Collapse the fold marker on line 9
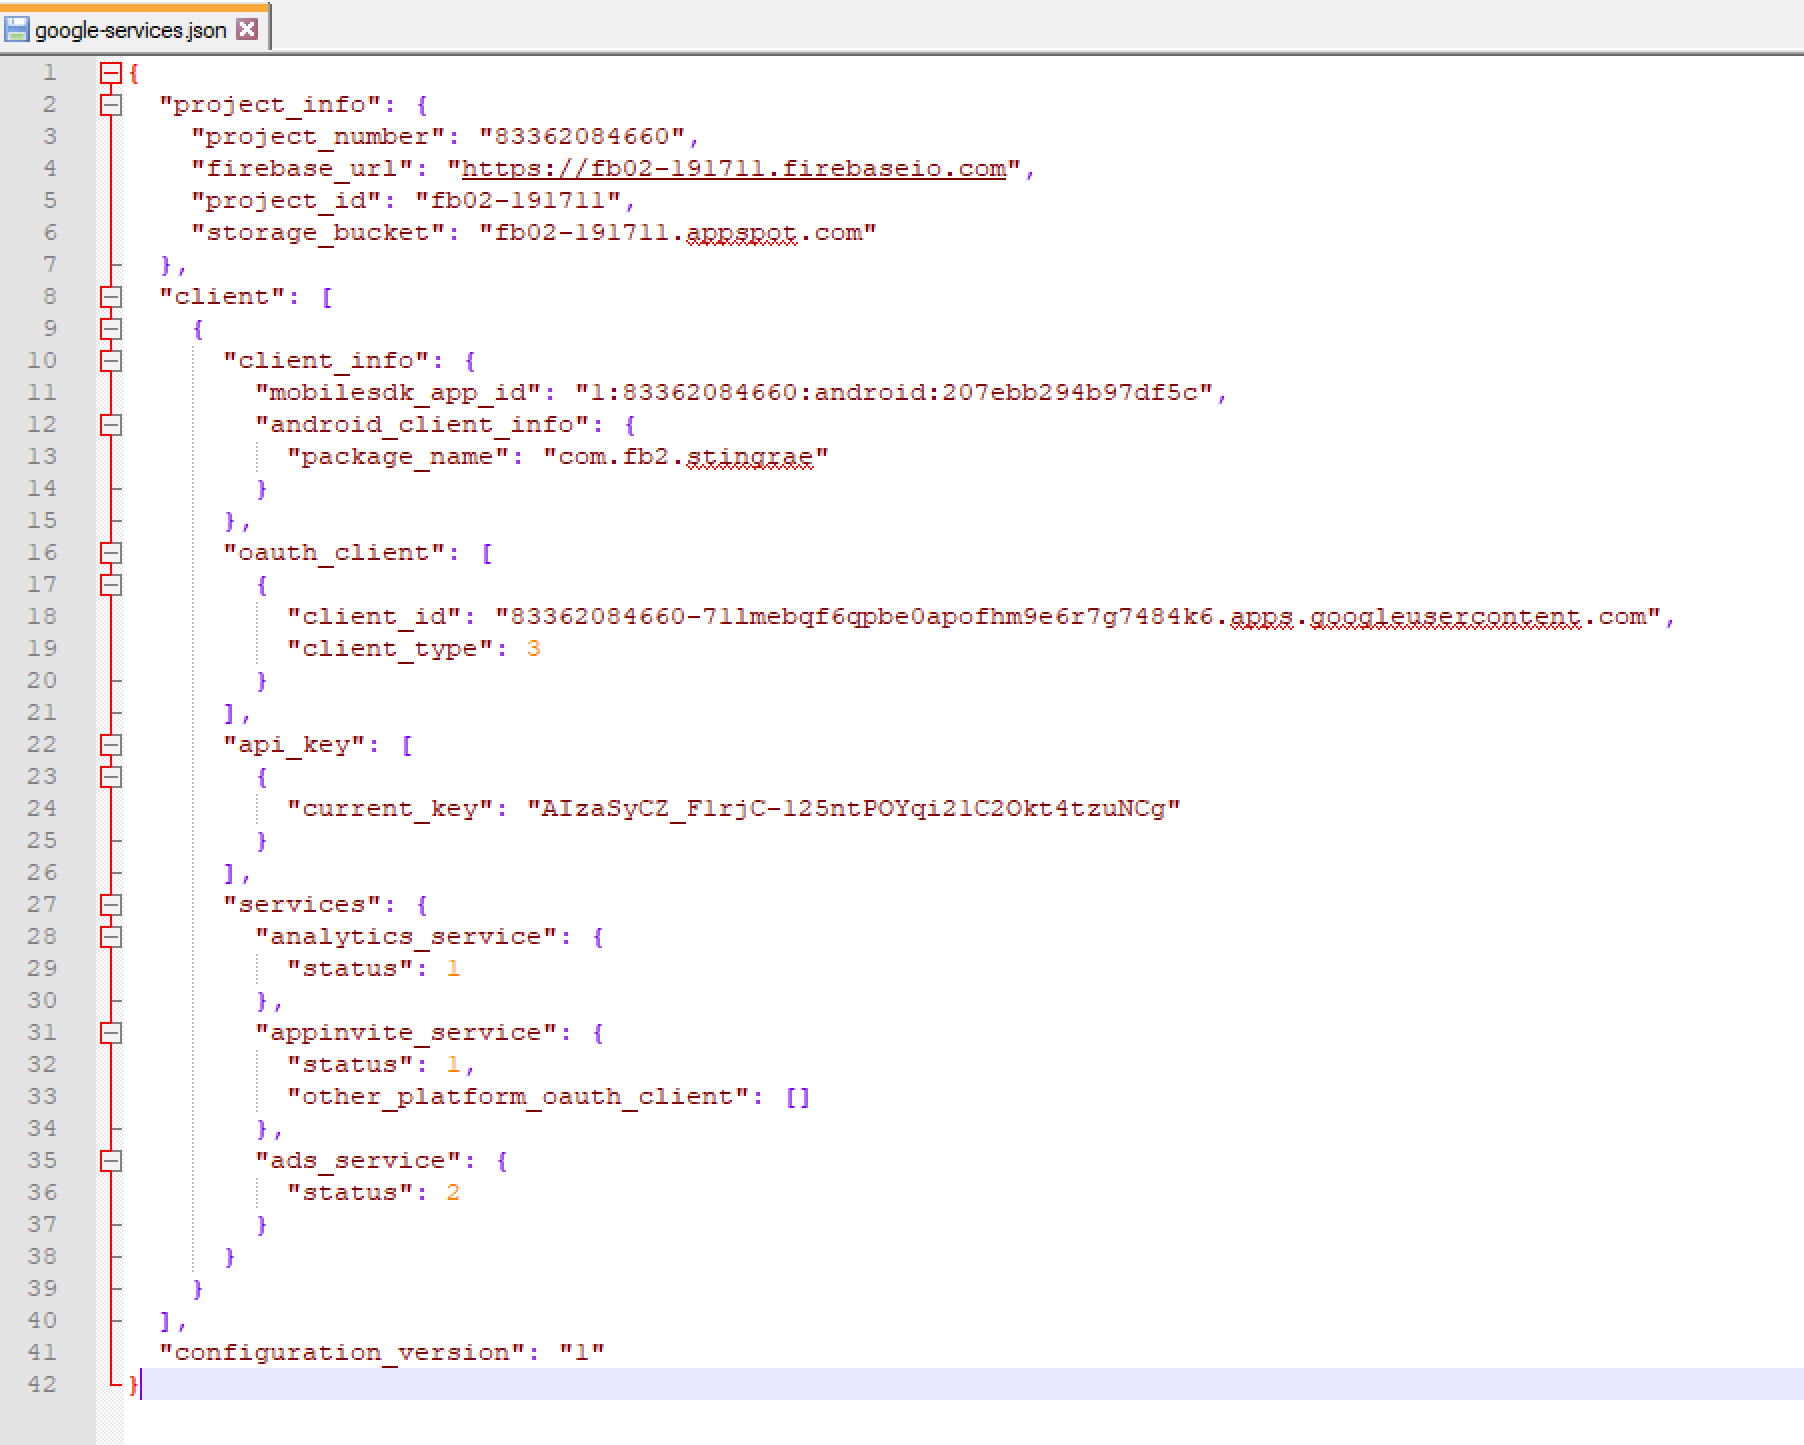1804x1445 pixels. pos(111,329)
